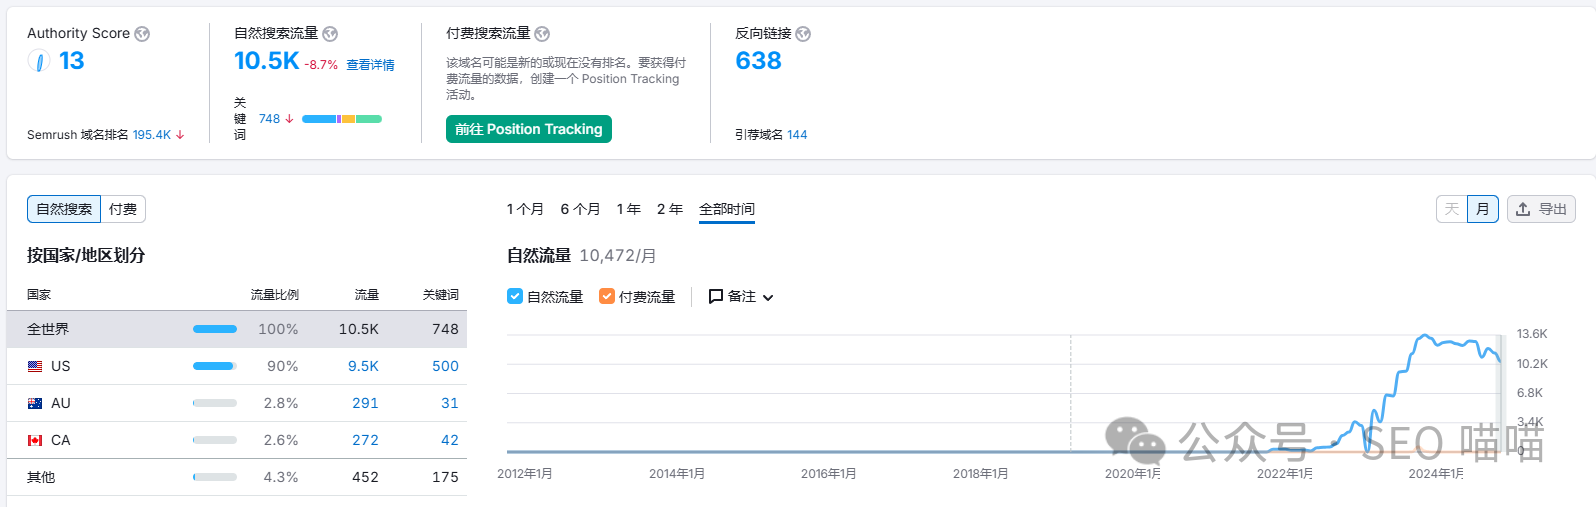Click 10.5K organic traffic figure

(x=267, y=61)
